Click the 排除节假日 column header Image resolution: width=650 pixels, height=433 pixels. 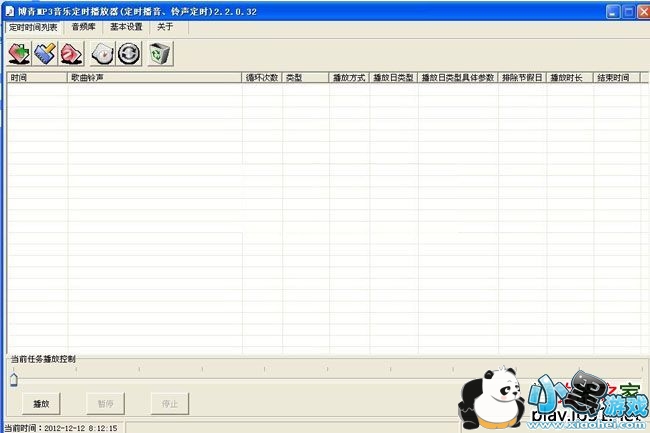point(522,77)
